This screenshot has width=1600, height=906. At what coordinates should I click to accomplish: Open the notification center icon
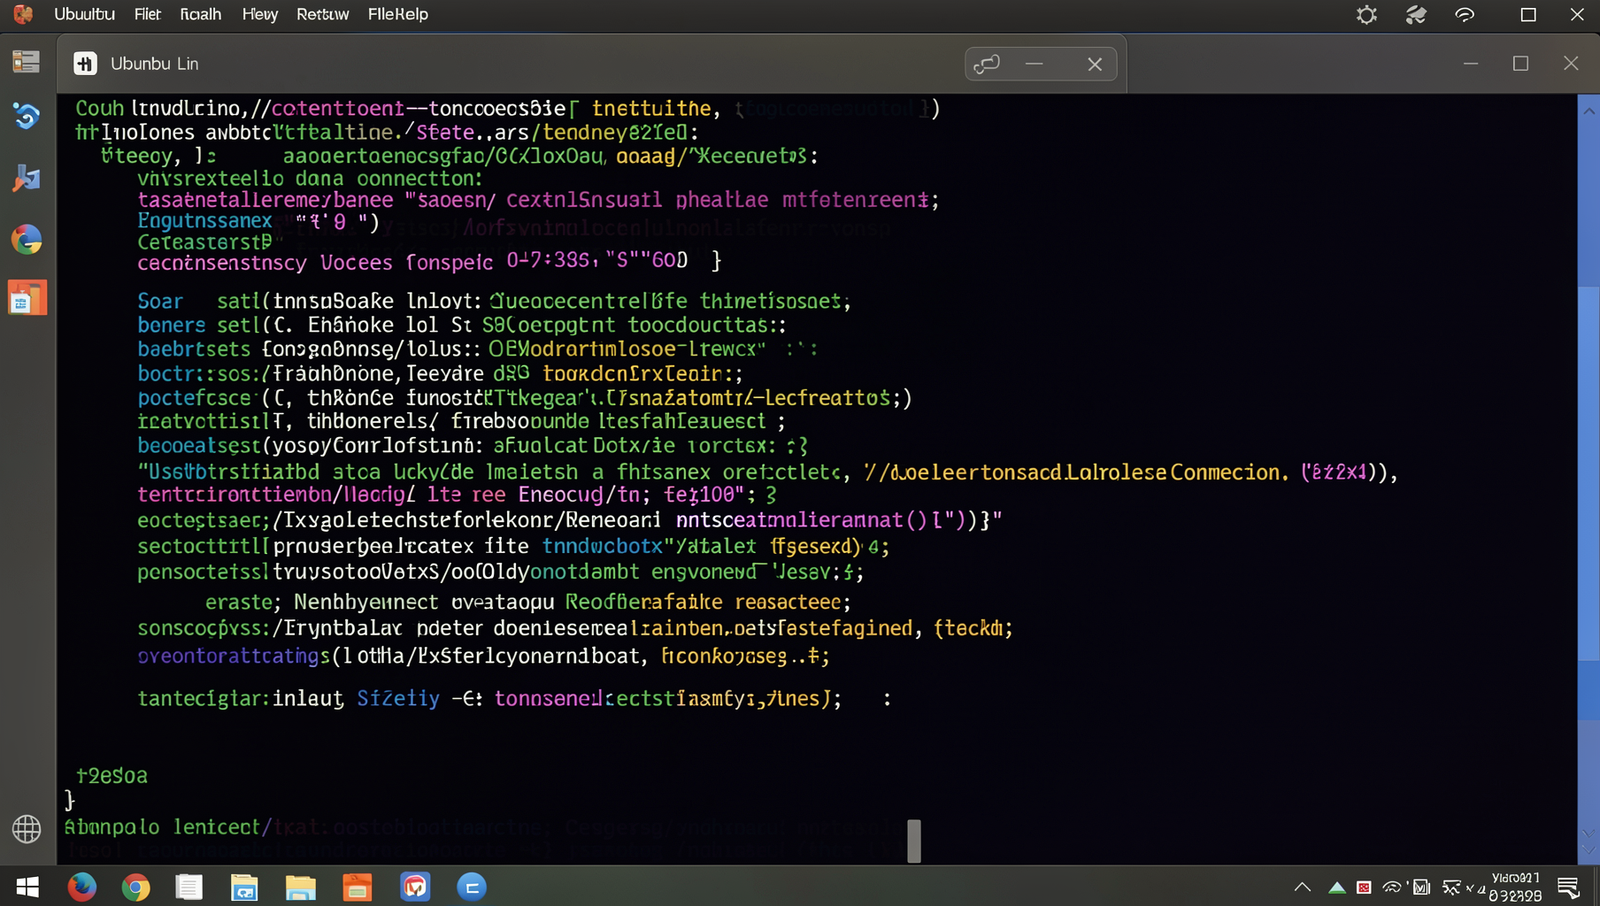pyautogui.click(x=1568, y=887)
